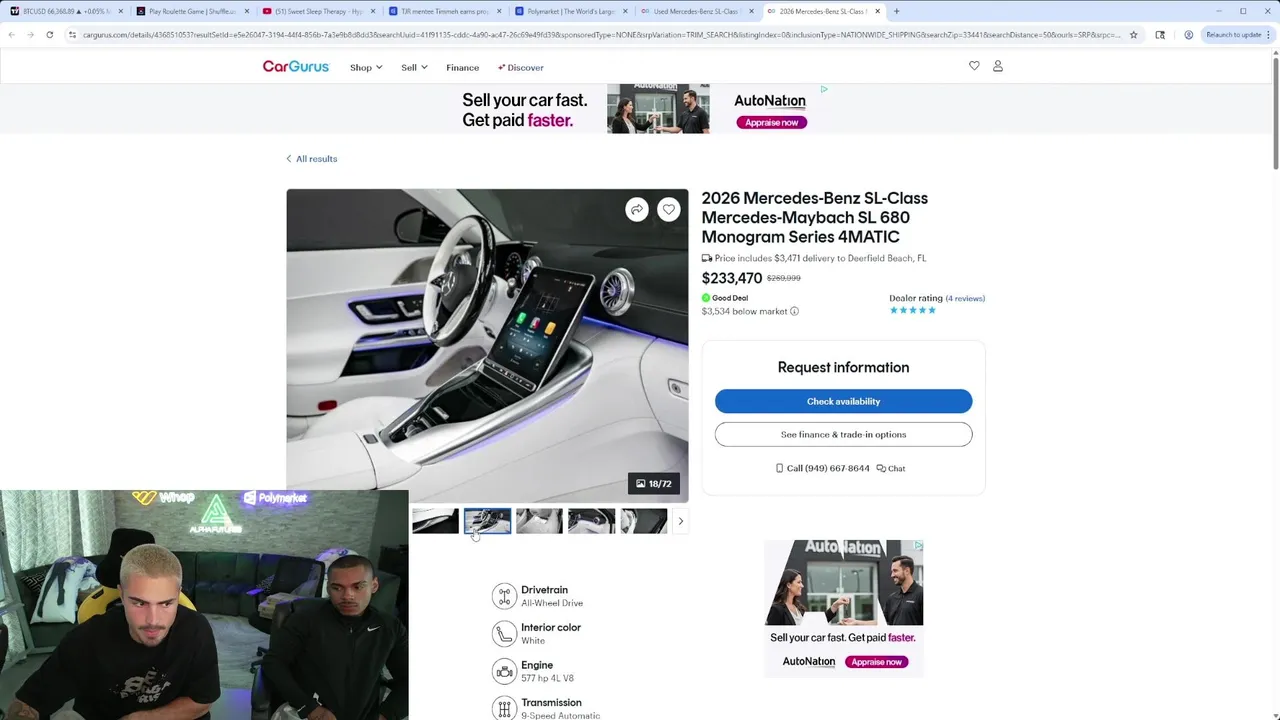Click the photo count 18/72 badge
This screenshot has height=720, width=1280.
(654, 484)
